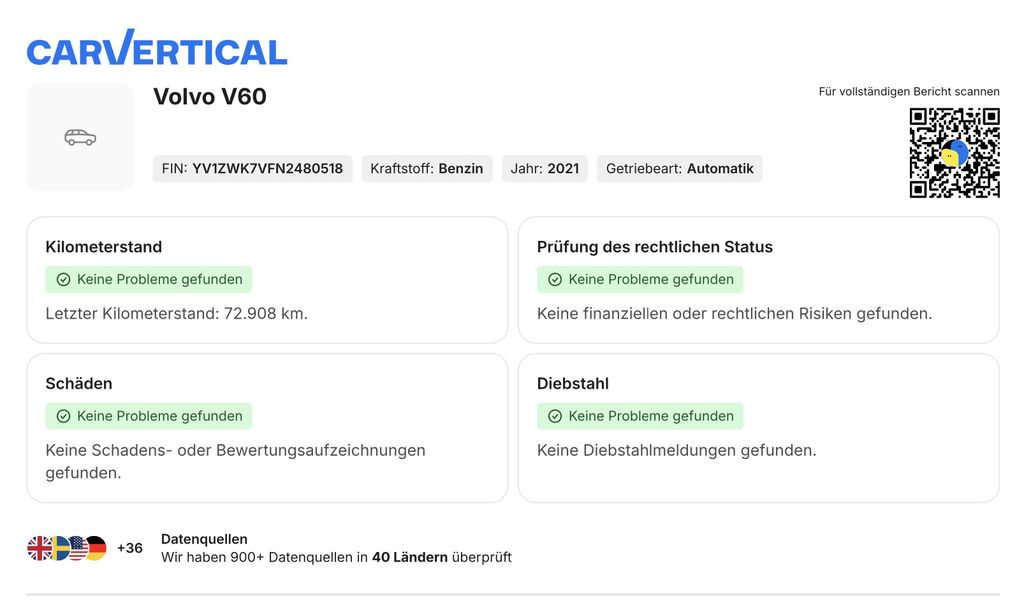This screenshot has height=613, width=1024.
Task: Click the Kraftstoff: Benzin badge
Action: coord(426,169)
